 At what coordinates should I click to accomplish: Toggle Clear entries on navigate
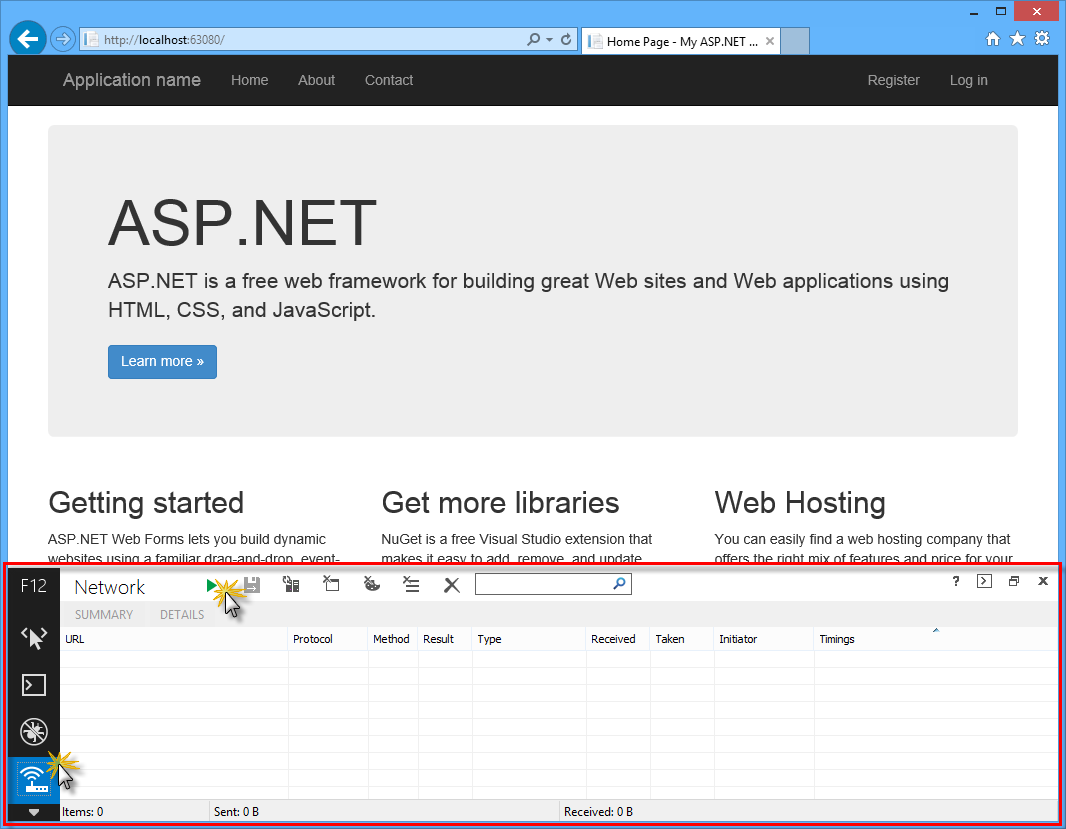(331, 584)
